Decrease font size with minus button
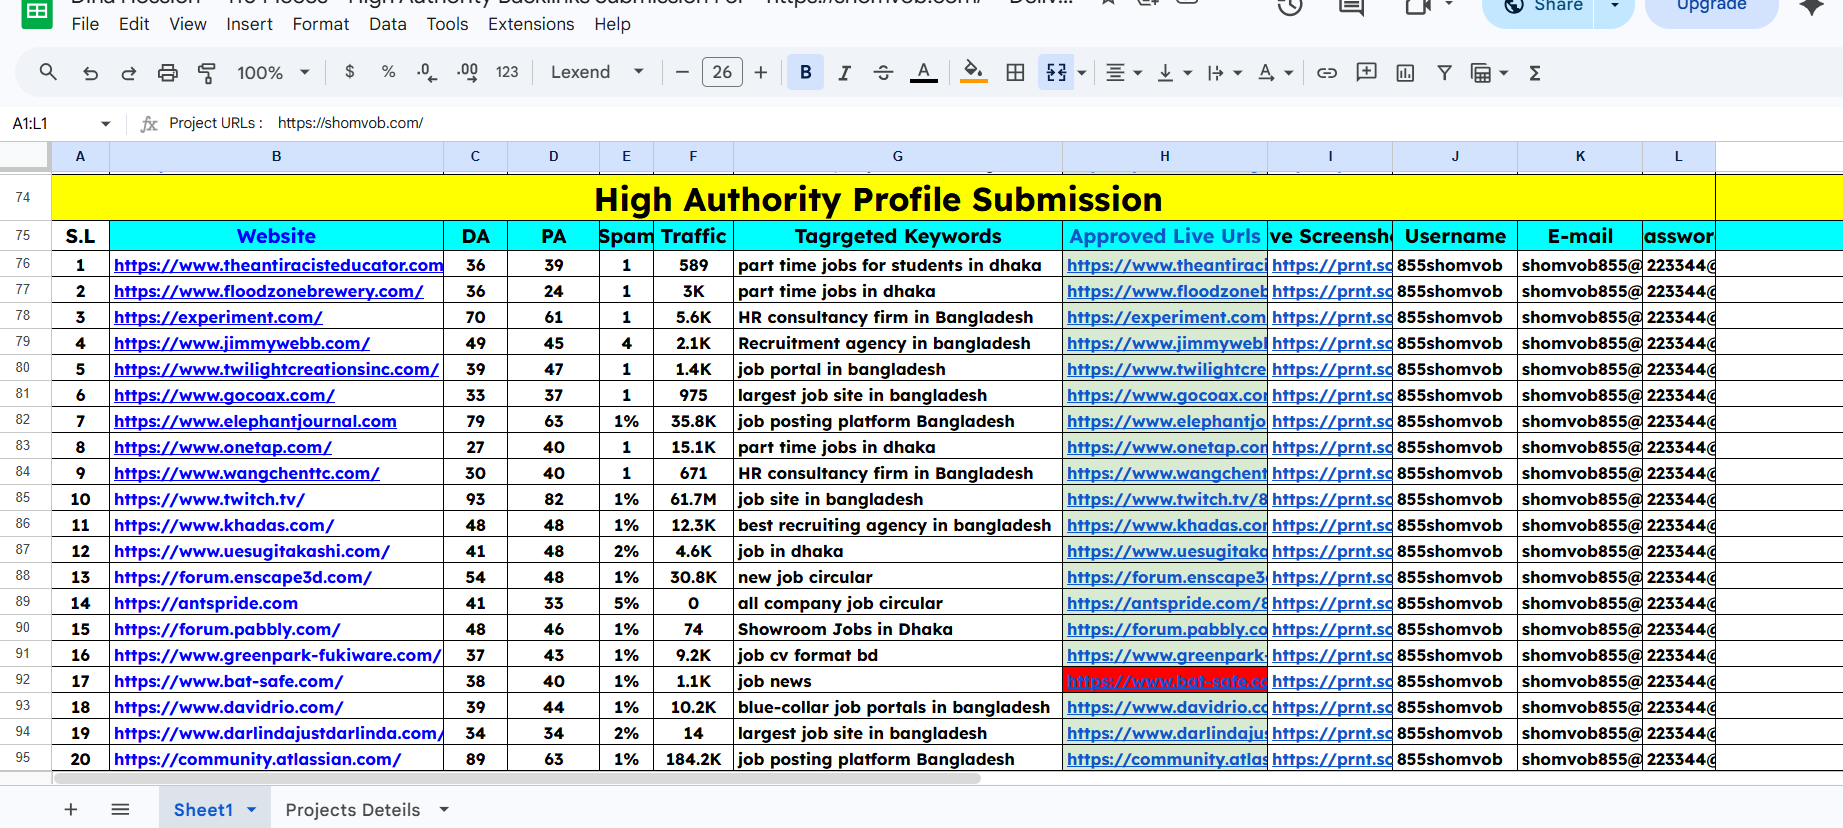This screenshot has width=1843, height=828. [682, 72]
